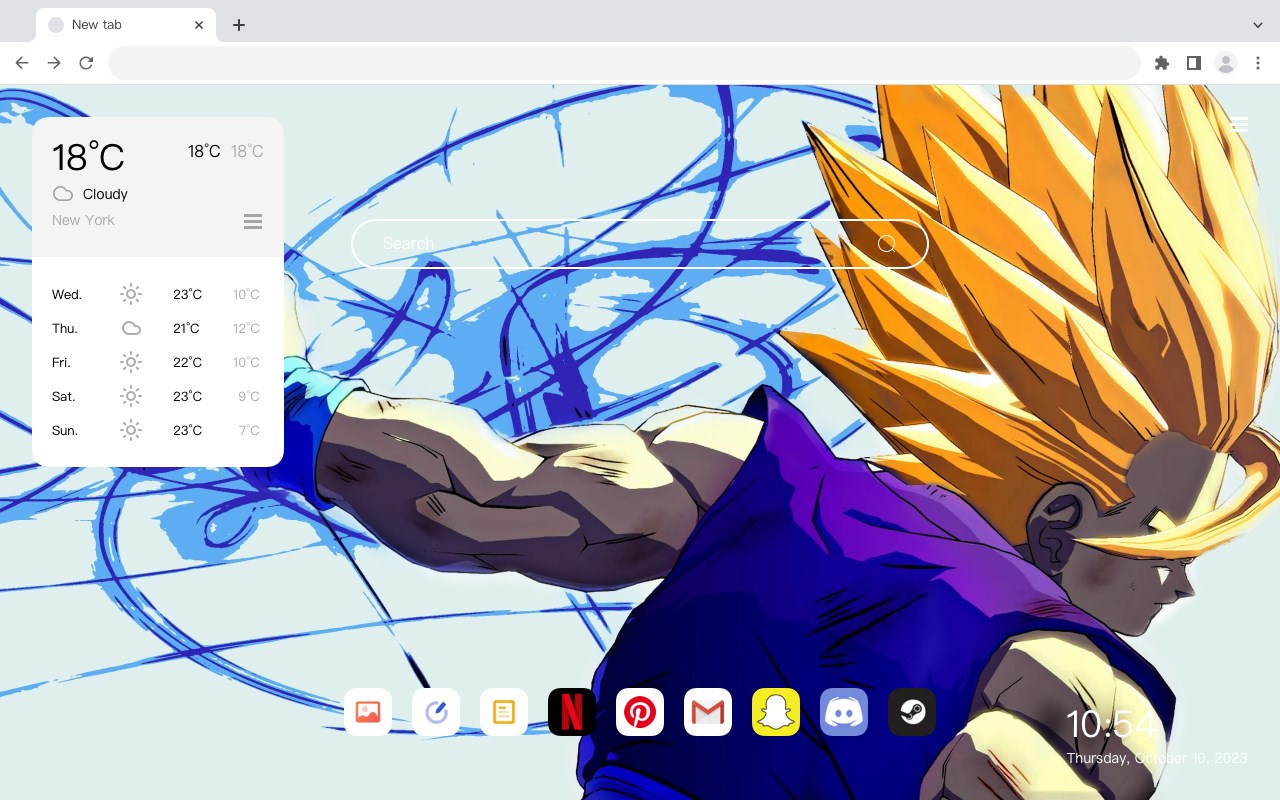Go forward in browser history

pyautogui.click(x=54, y=63)
